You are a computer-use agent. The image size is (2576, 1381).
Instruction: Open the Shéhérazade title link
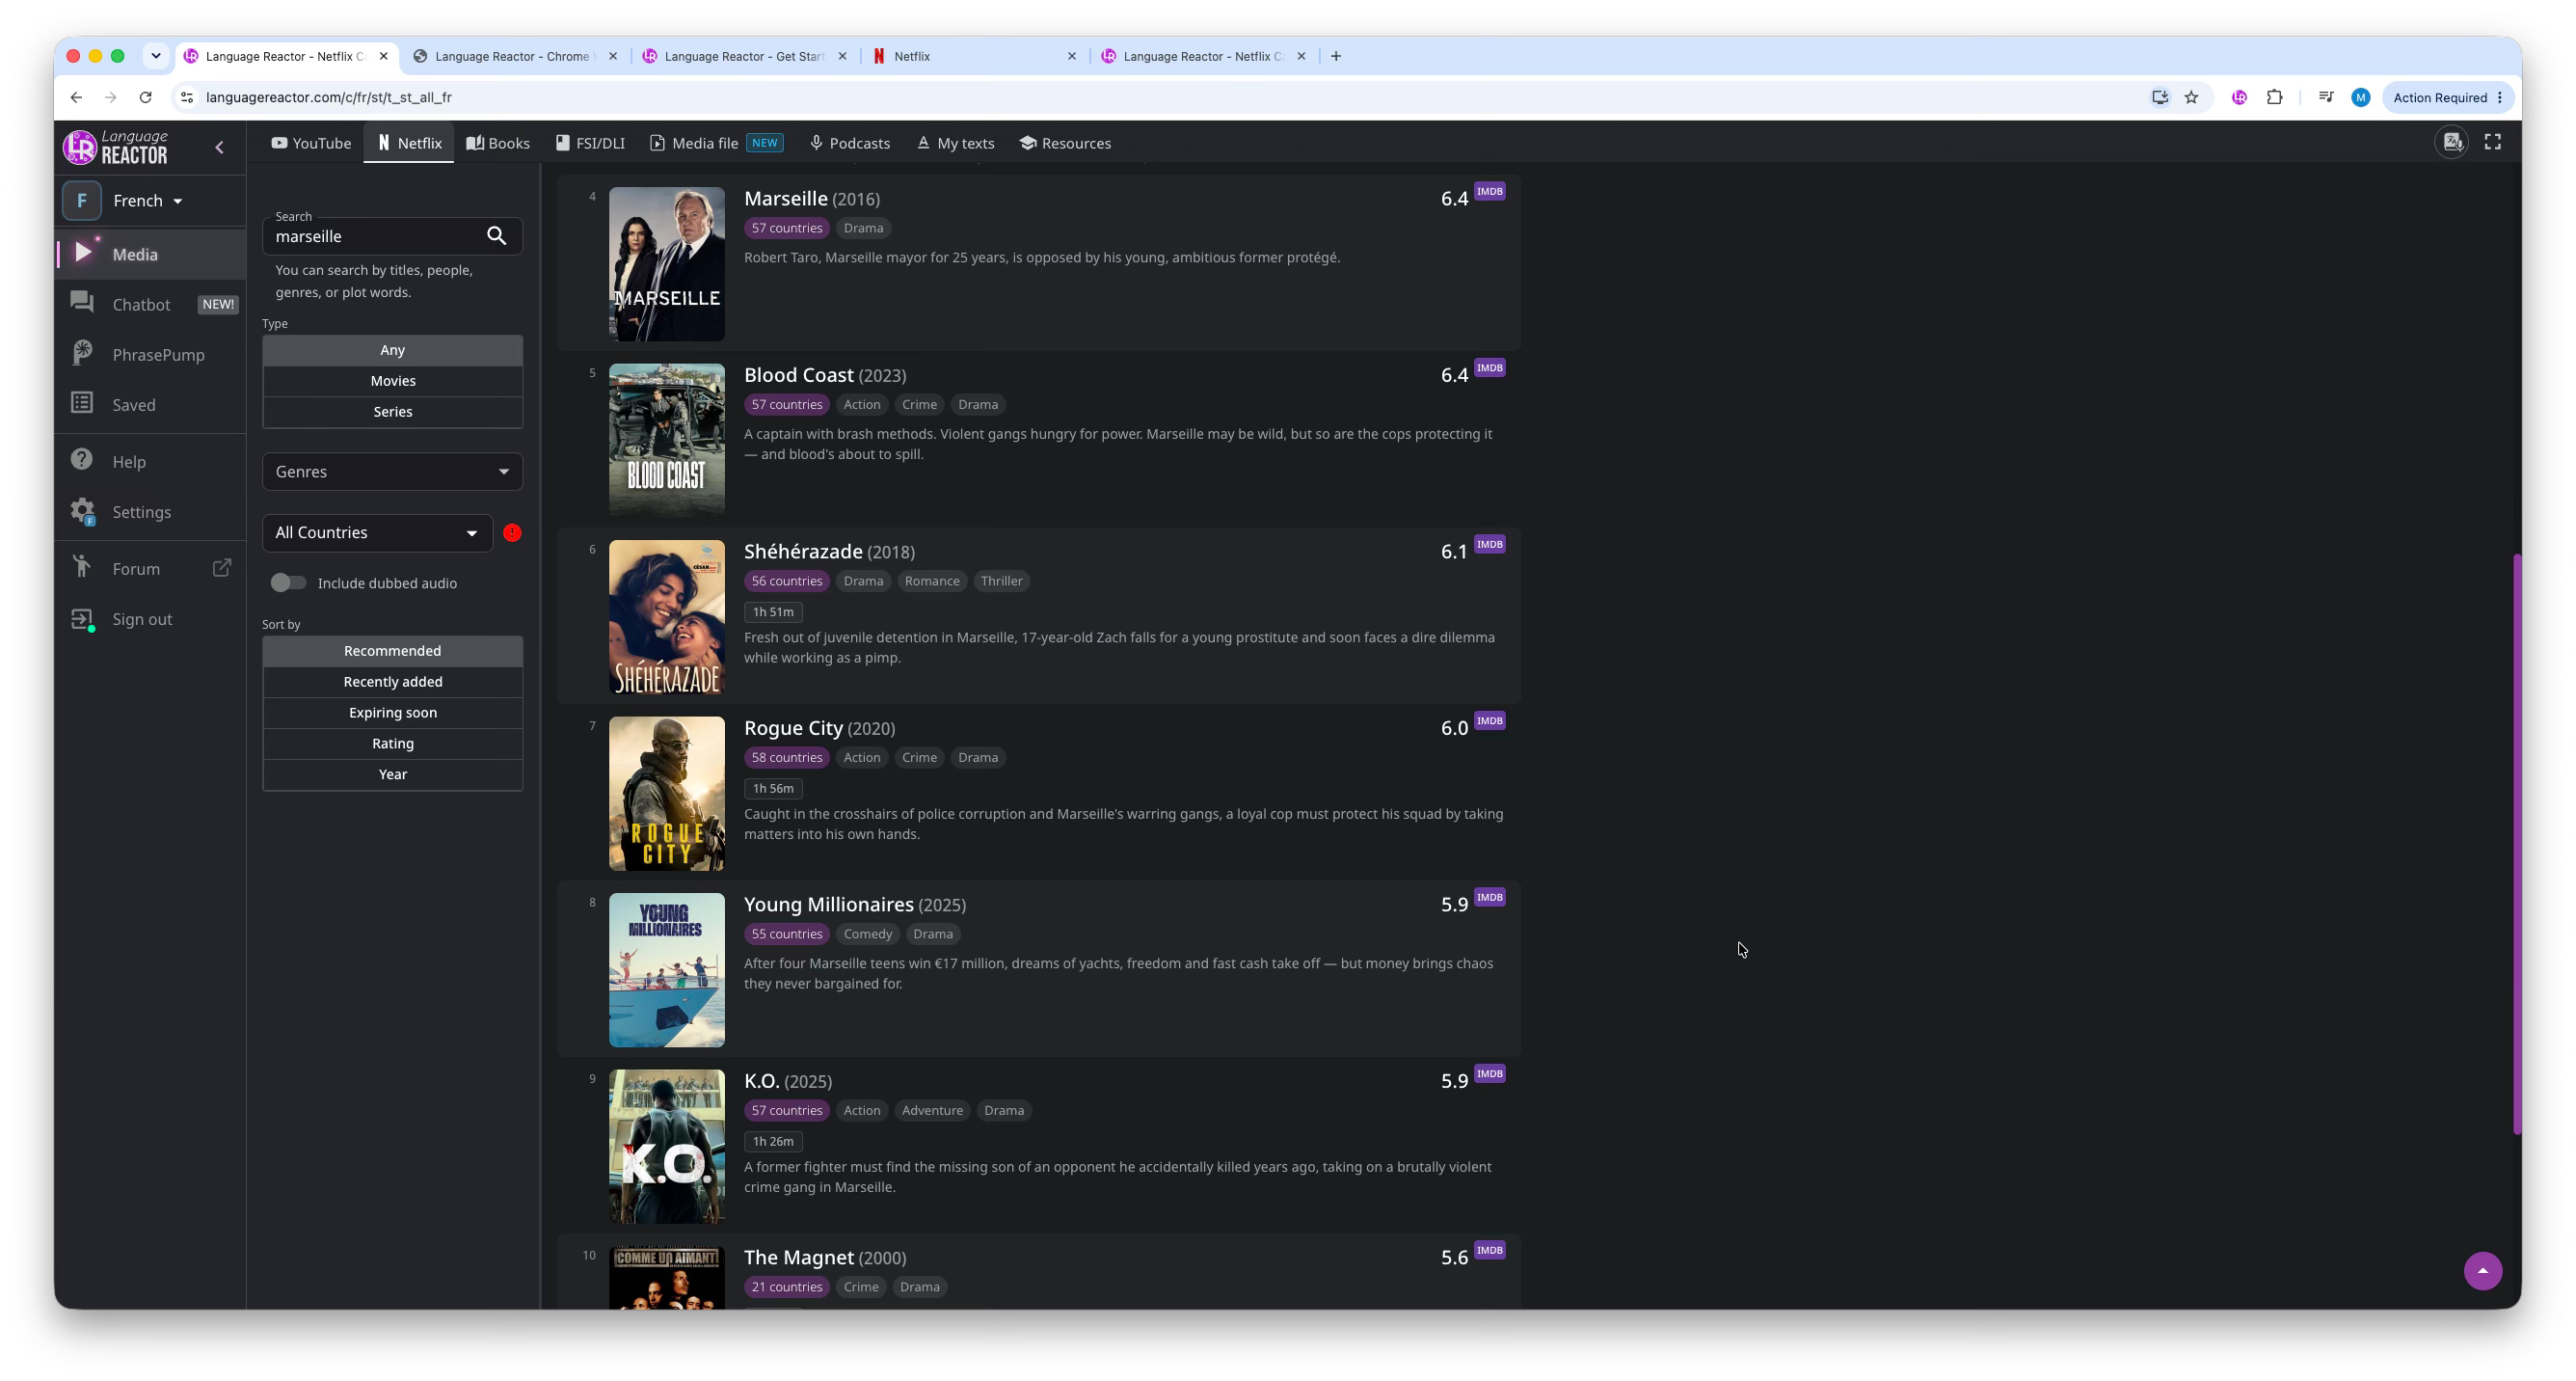(803, 552)
